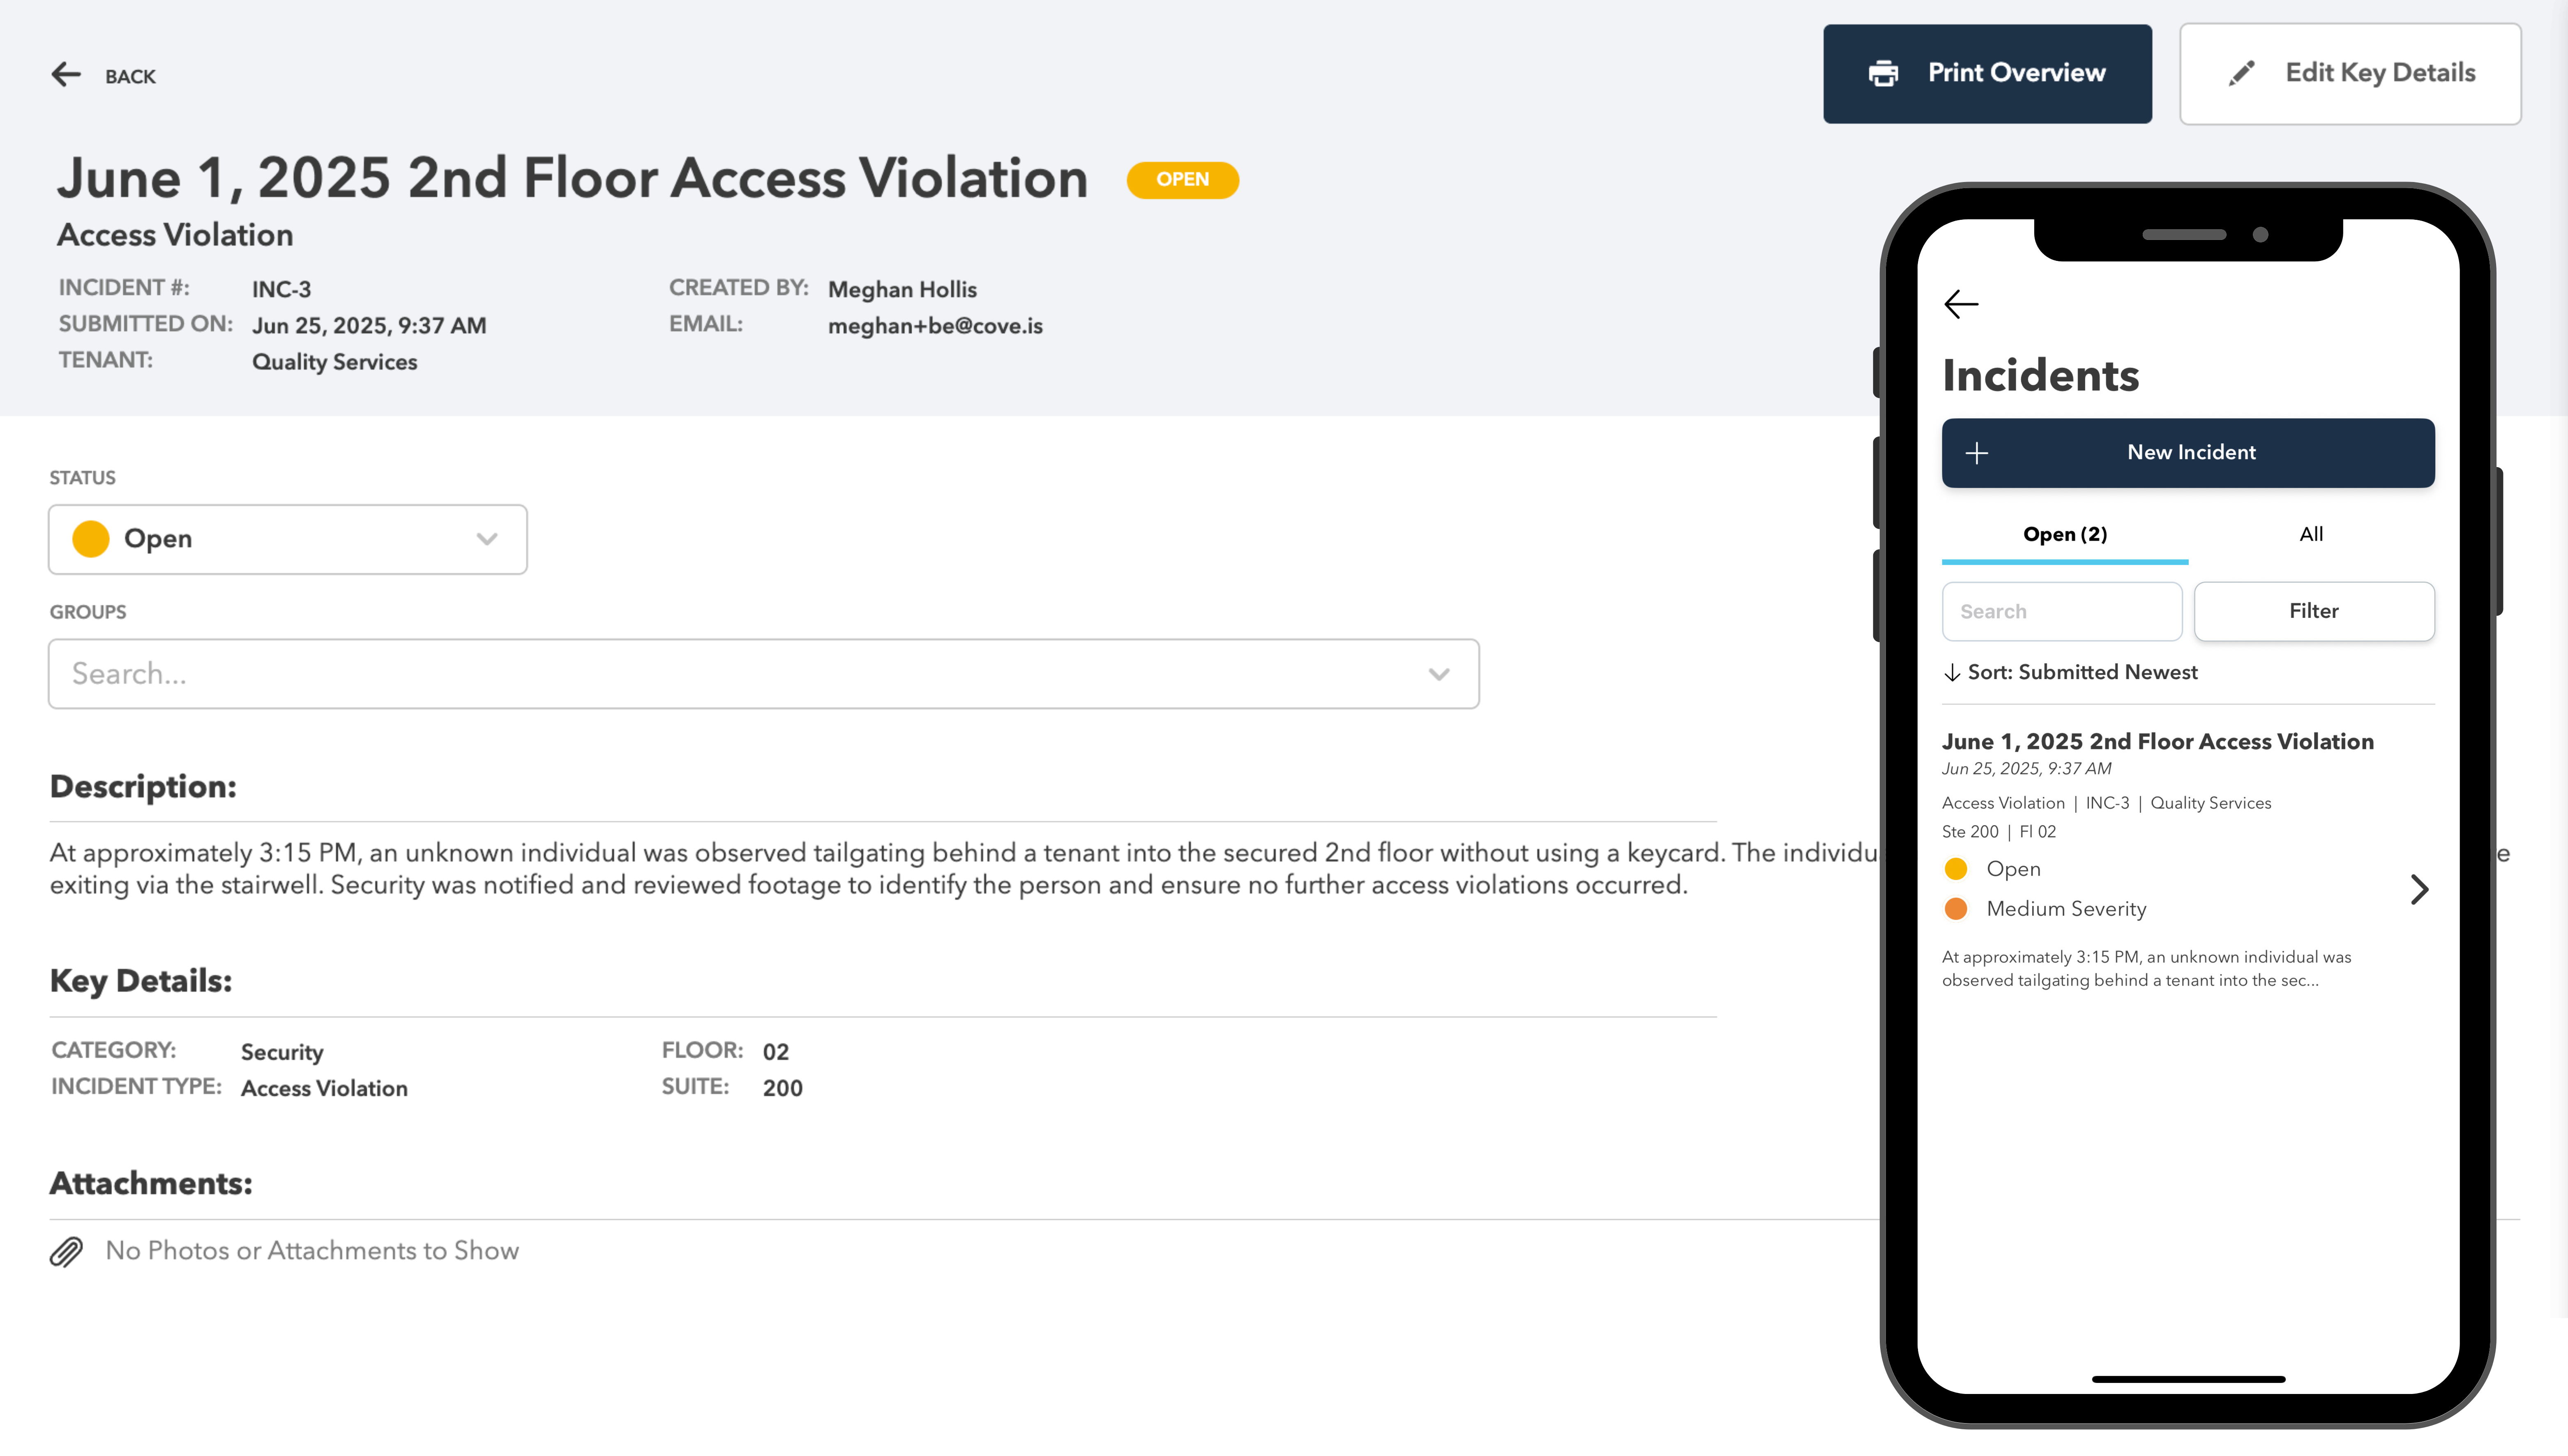Click the paperclip attachments icon
Viewport: 2568px width, 1456px height.
coord(67,1252)
